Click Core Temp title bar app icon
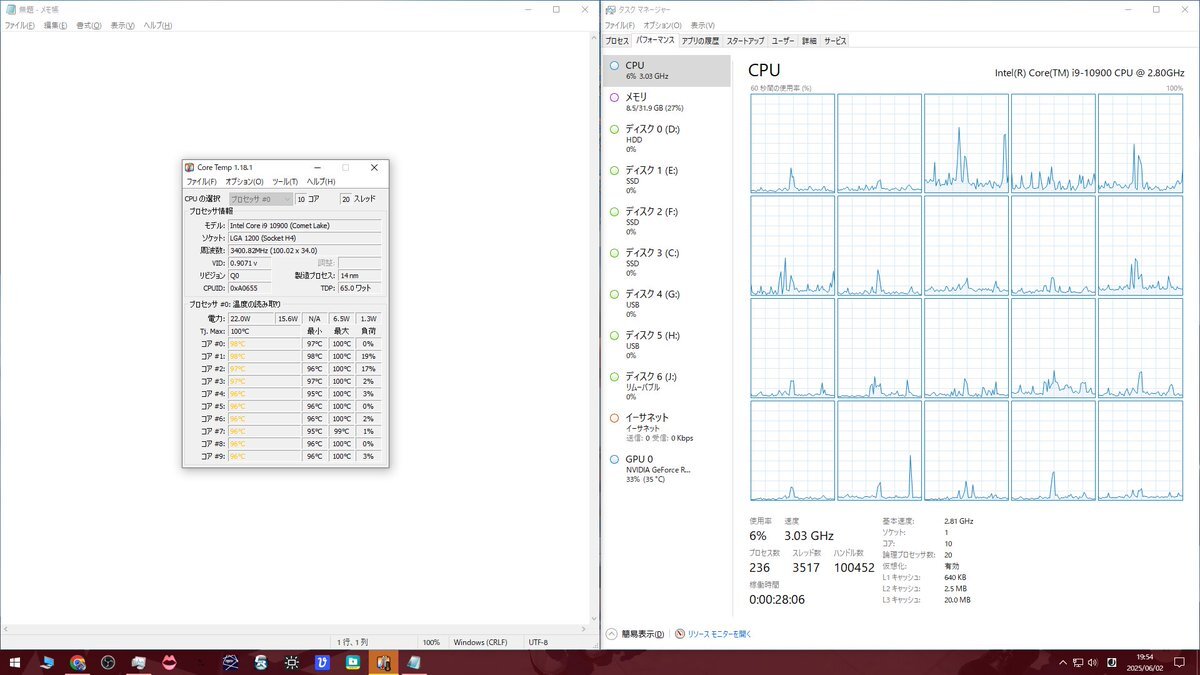 click(190, 168)
